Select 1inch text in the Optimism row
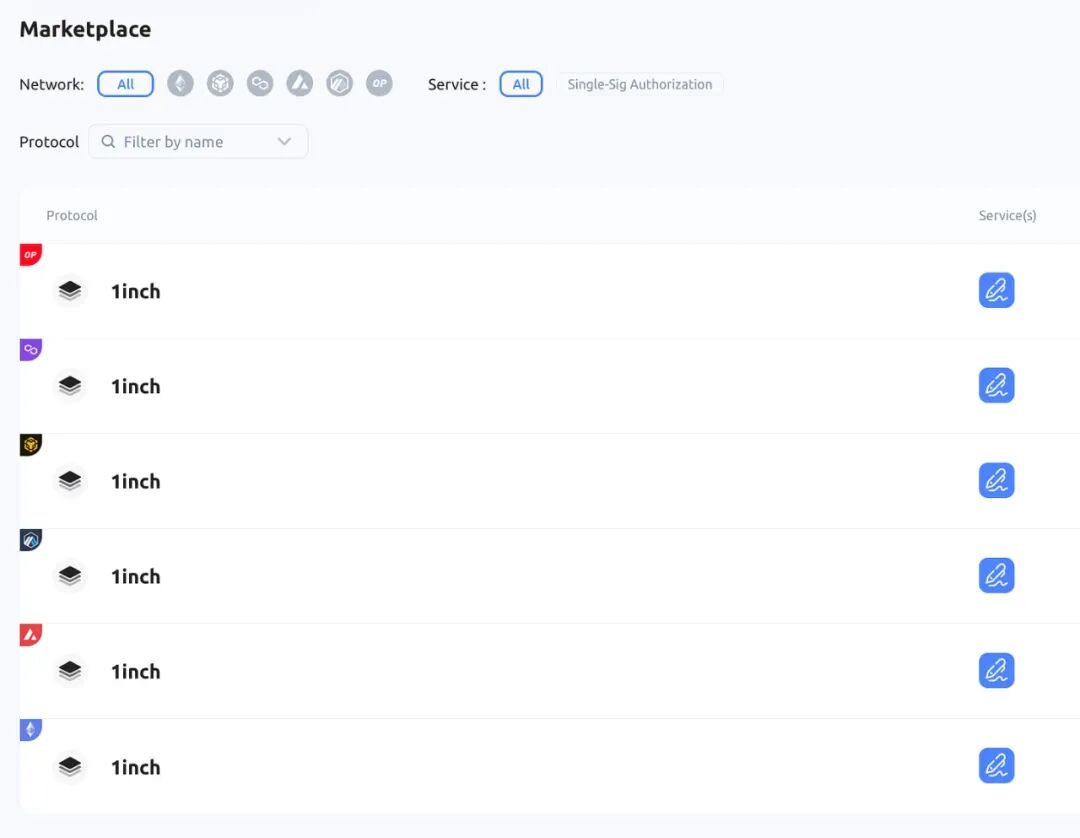 136,291
